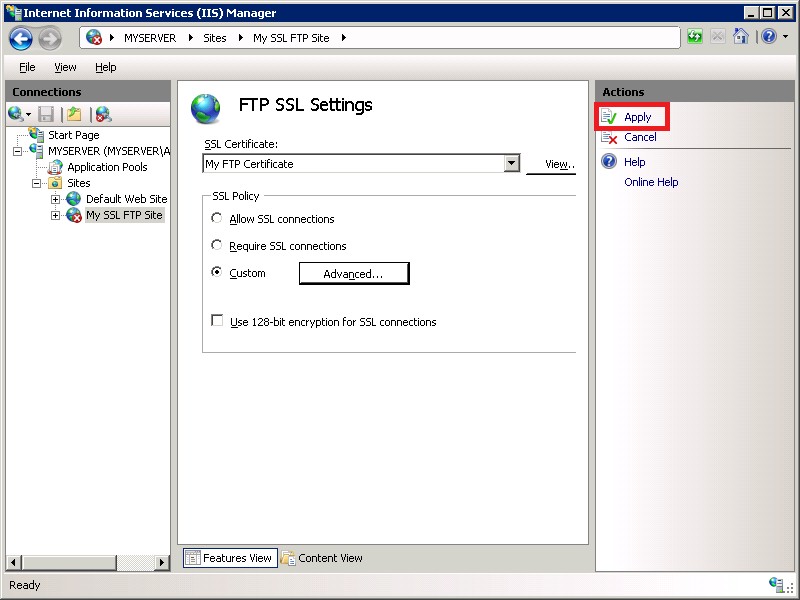The width and height of the screenshot is (800, 600).
Task: Click the Save connections disk icon
Action: [46, 114]
